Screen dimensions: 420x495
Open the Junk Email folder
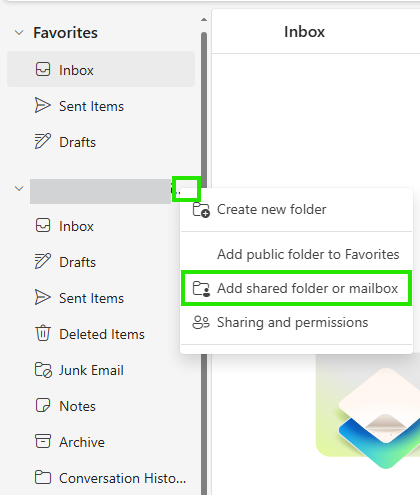[x=91, y=370]
